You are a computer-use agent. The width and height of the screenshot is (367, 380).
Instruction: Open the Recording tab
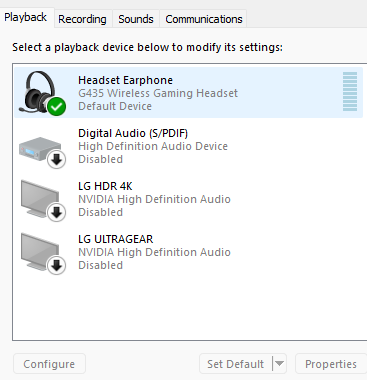click(82, 19)
